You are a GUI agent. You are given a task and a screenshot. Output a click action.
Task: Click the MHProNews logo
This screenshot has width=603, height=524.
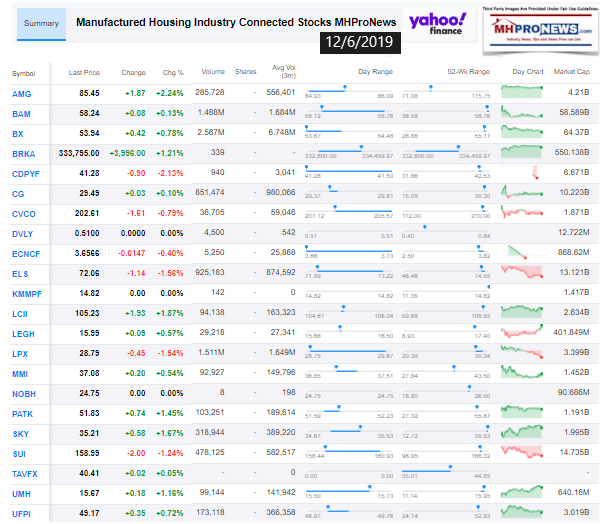(x=541, y=30)
